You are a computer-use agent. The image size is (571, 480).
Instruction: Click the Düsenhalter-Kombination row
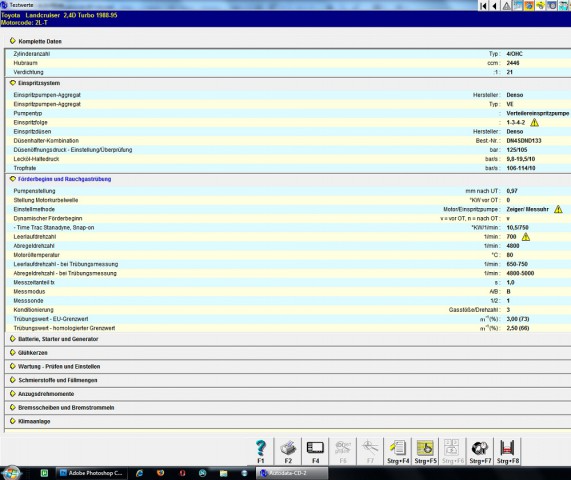(288, 141)
